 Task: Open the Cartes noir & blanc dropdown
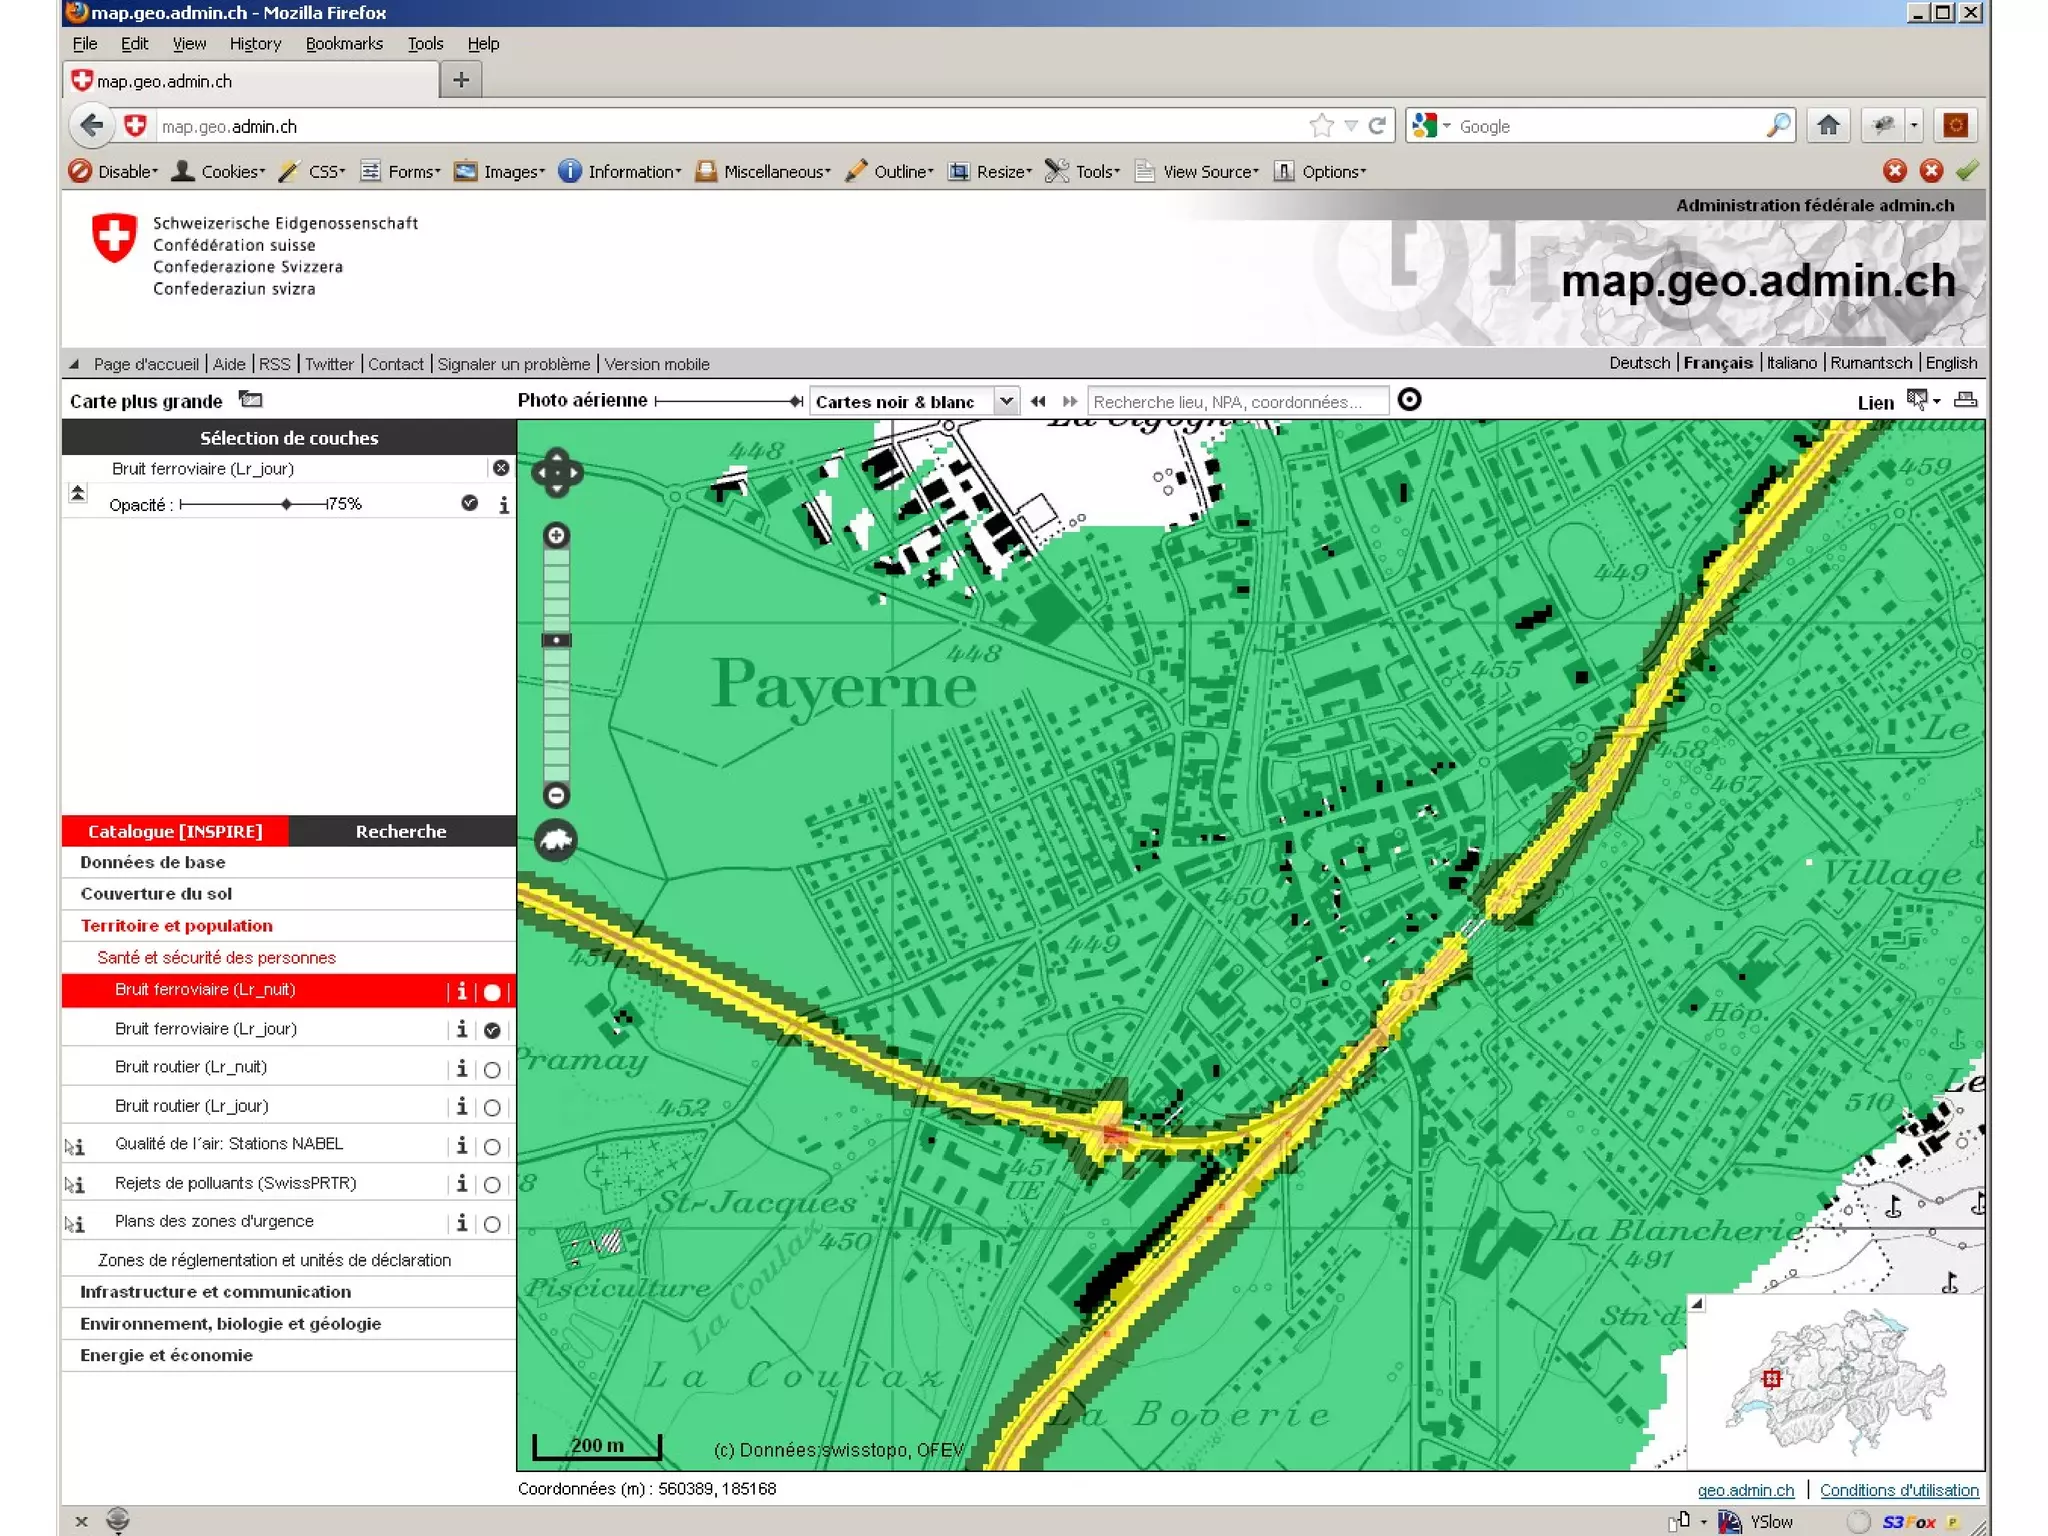click(x=1006, y=401)
